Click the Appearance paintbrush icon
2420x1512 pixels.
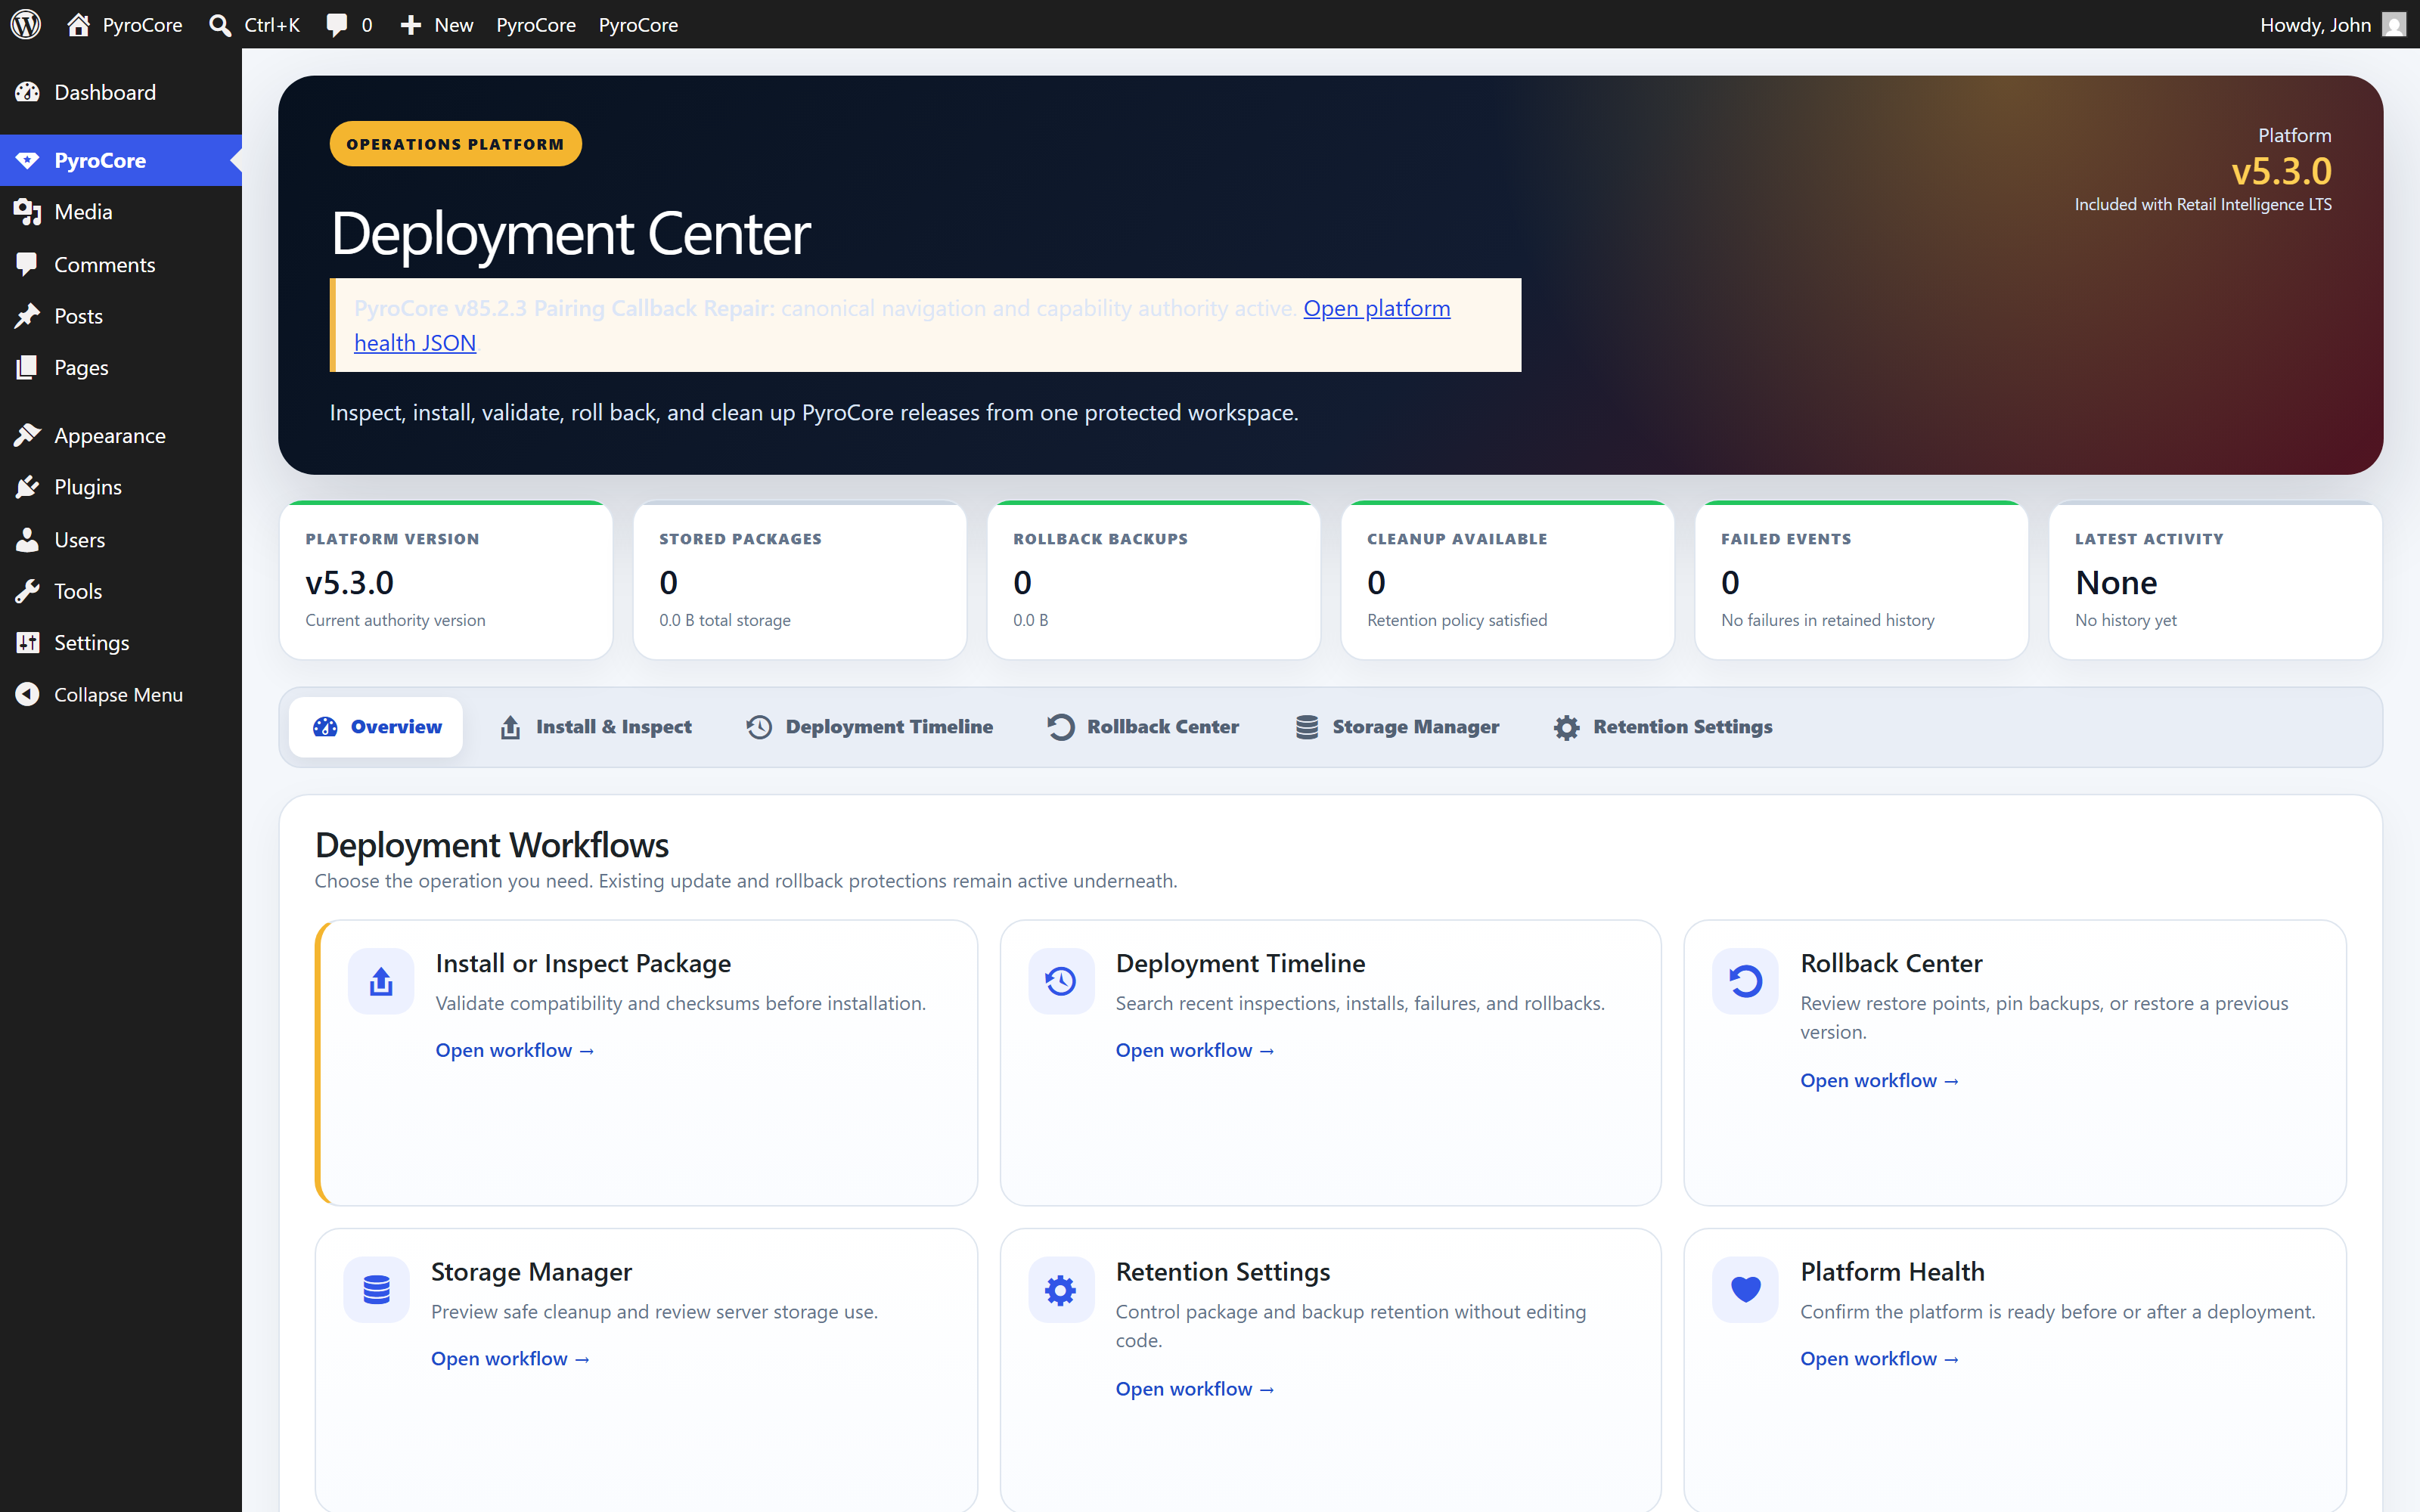(27, 435)
